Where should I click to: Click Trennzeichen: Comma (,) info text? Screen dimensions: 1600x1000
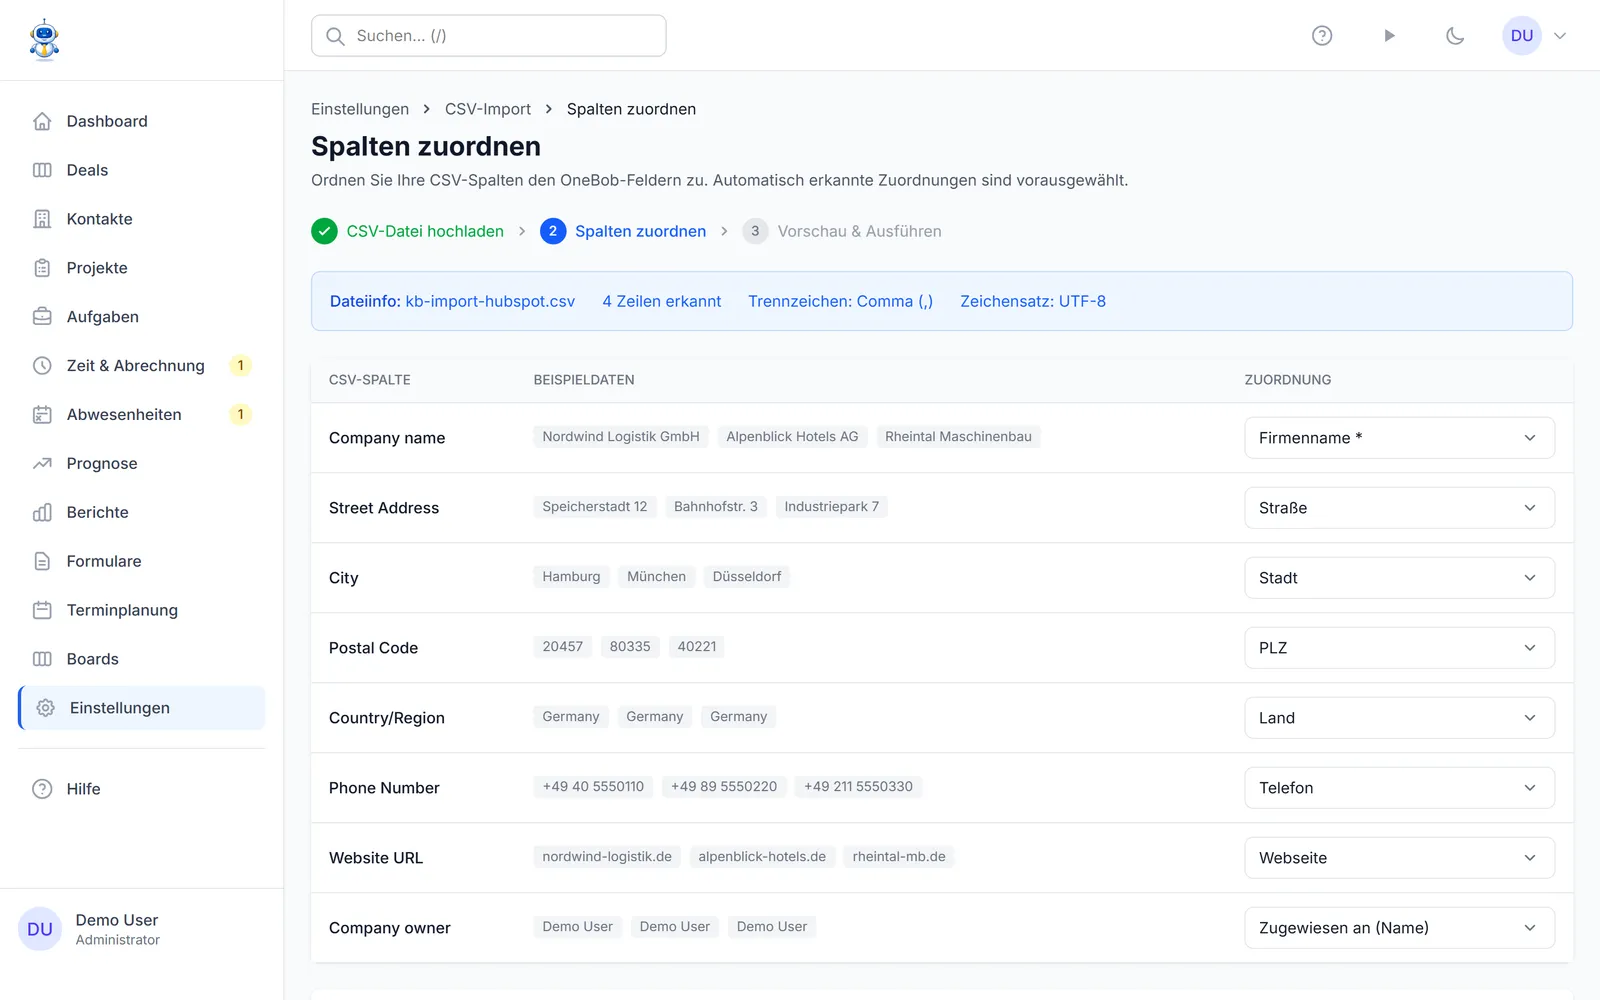pos(840,301)
